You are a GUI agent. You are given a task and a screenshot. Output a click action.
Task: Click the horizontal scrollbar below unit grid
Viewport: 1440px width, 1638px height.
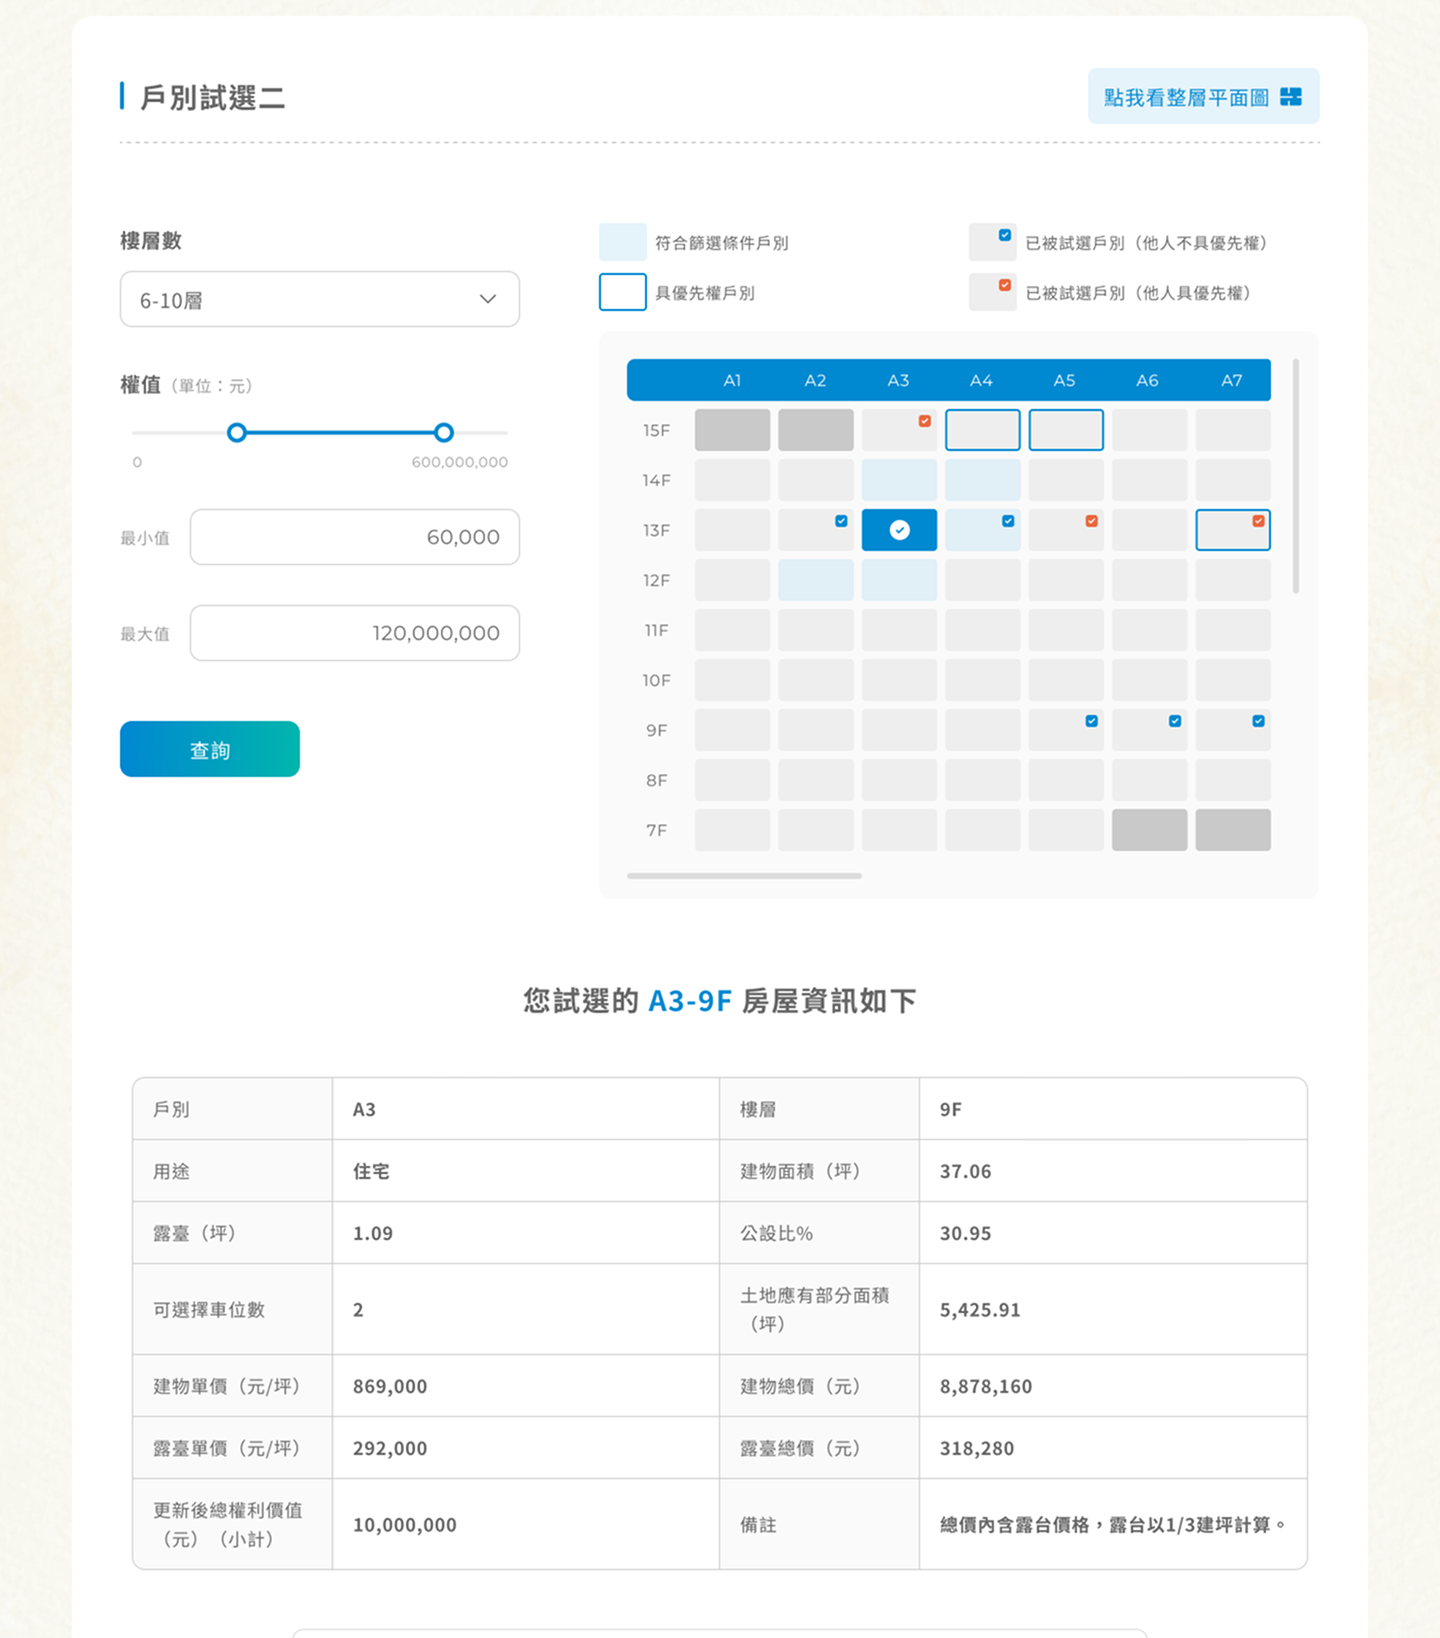744,876
